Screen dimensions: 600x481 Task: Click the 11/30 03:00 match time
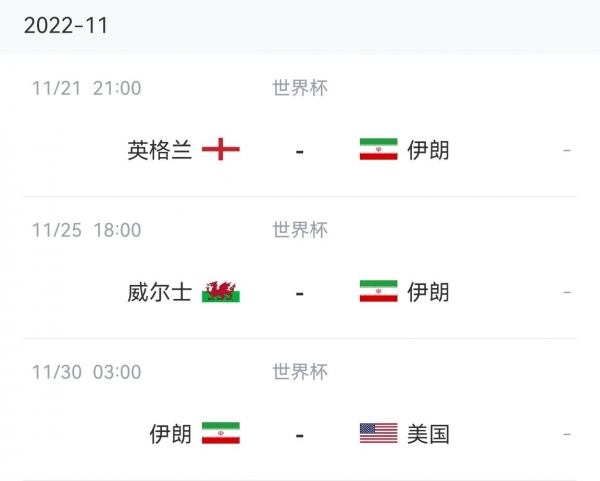pos(86,372)
